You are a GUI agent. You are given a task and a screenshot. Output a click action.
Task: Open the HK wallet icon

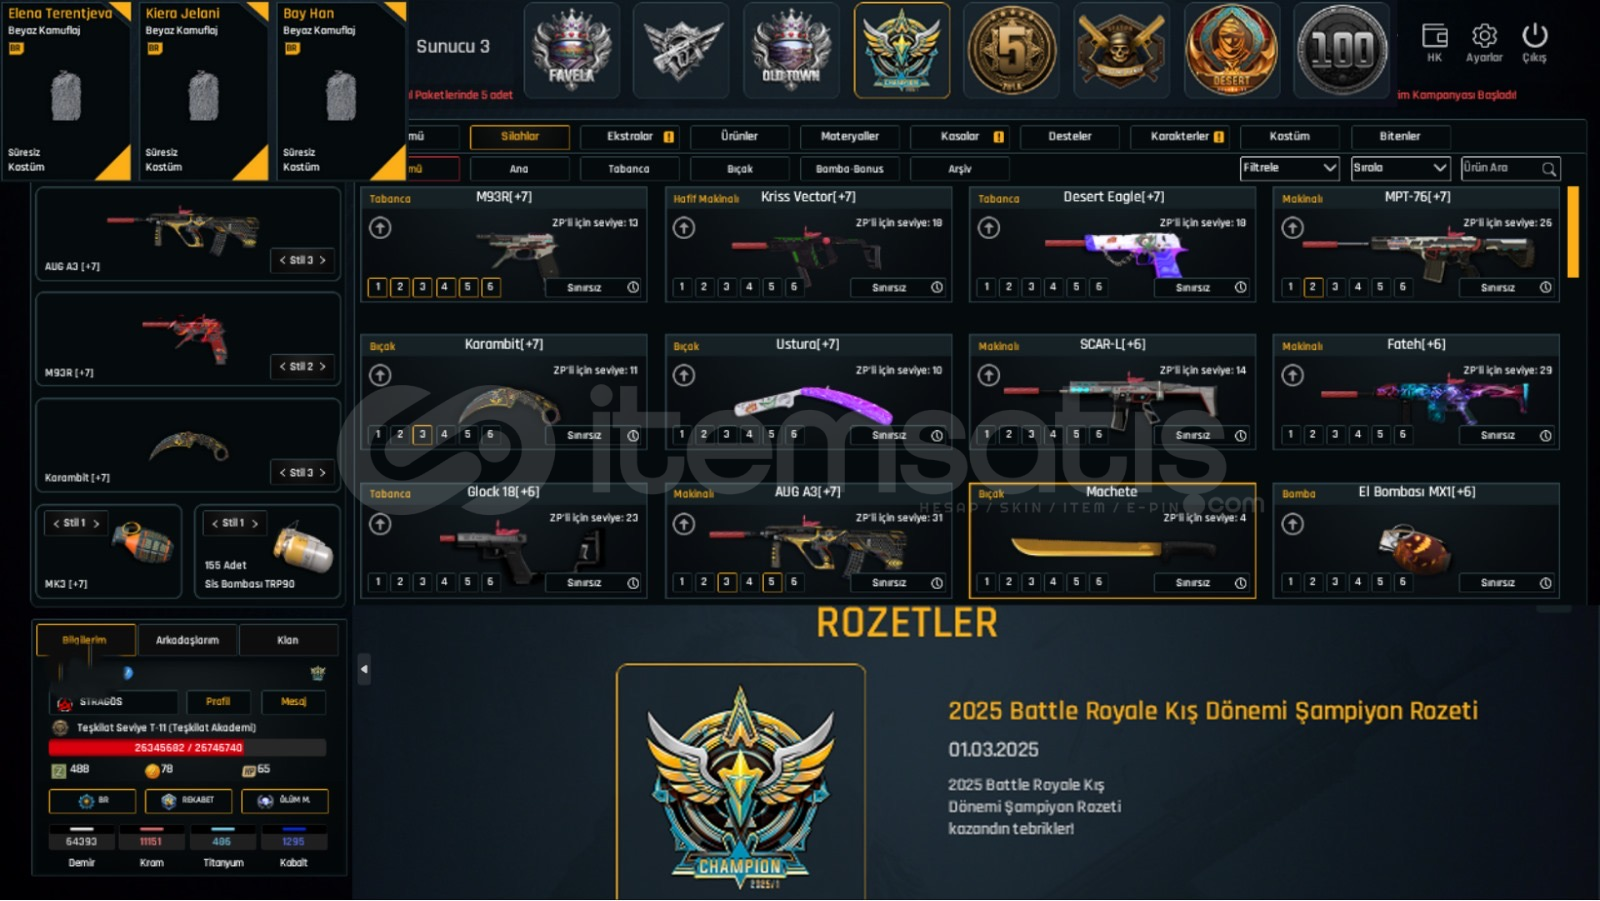[1434, 36]
